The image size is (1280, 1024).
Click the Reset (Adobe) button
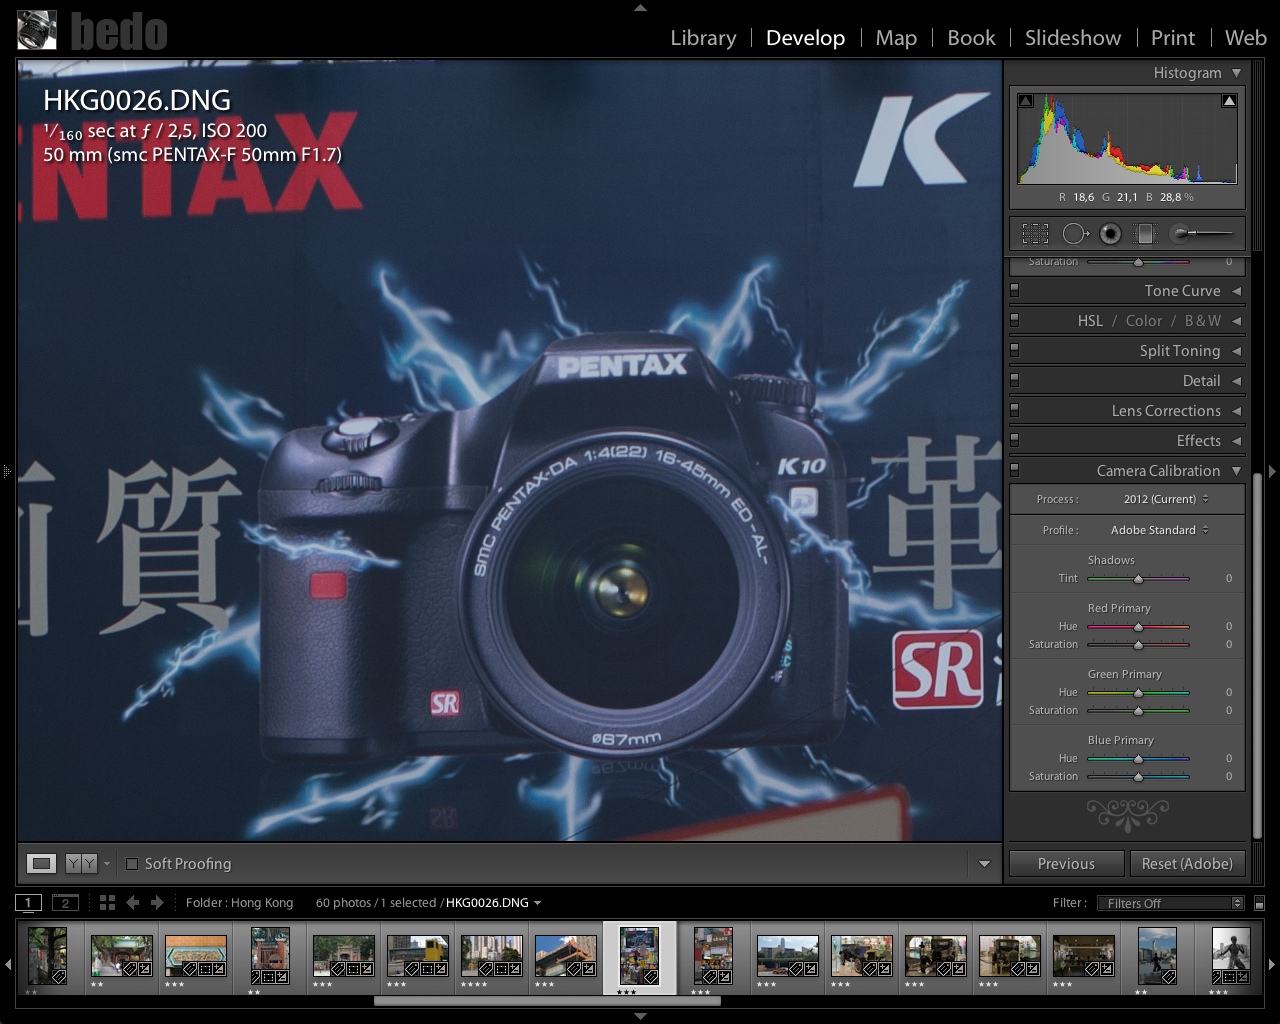[1187, 864]
